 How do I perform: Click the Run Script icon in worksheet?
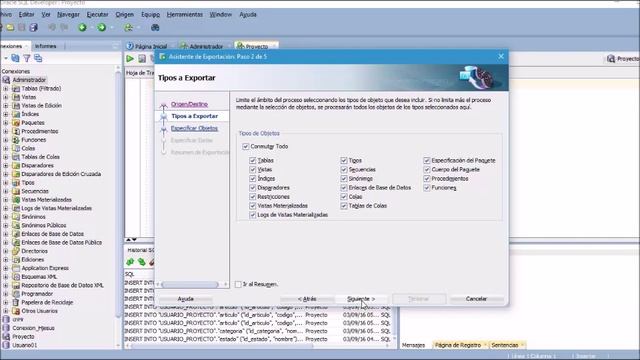tap(142, 59)
